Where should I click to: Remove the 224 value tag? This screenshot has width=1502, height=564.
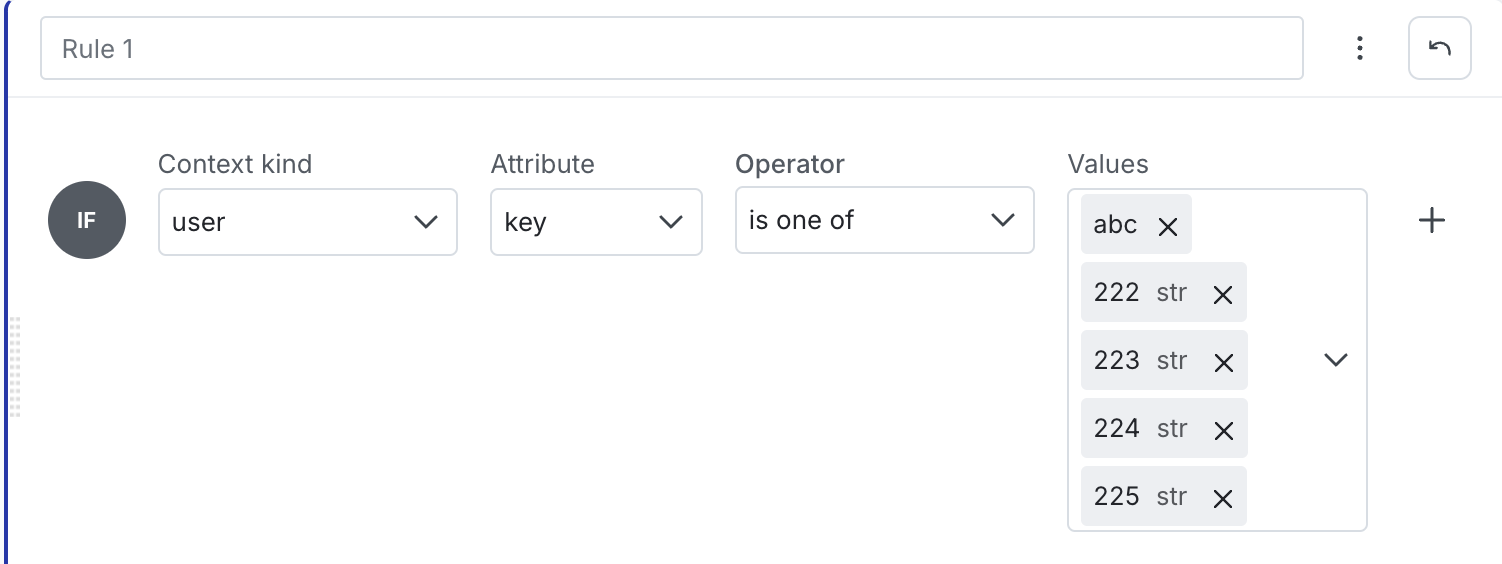[1222, 430]
